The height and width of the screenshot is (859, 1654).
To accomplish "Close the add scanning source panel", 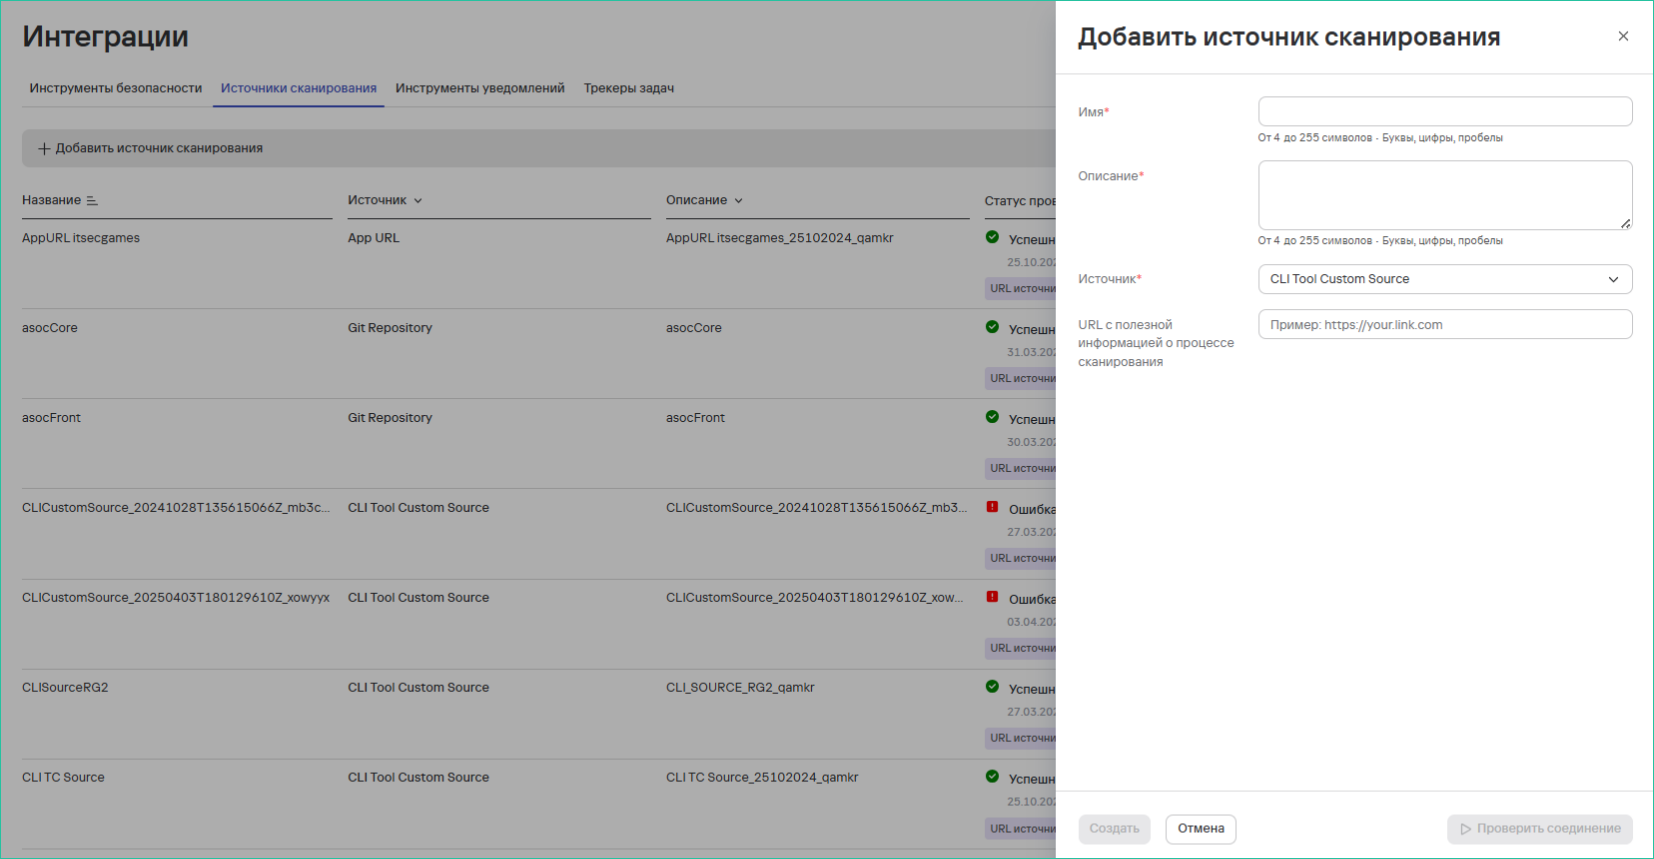I will (x=1623, y=36).
